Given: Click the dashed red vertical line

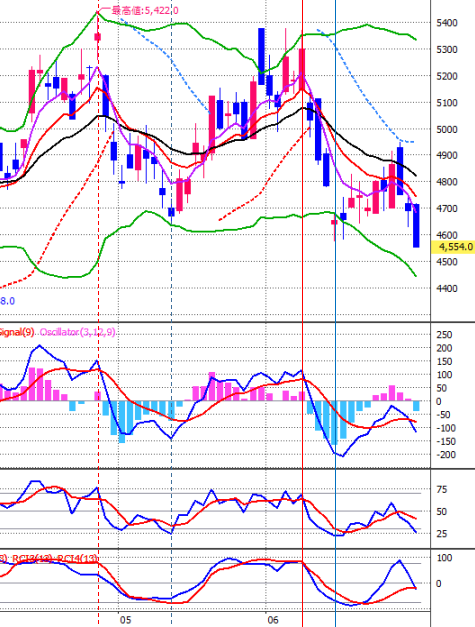Looking at the screenshot, I should tap(98, 280).
